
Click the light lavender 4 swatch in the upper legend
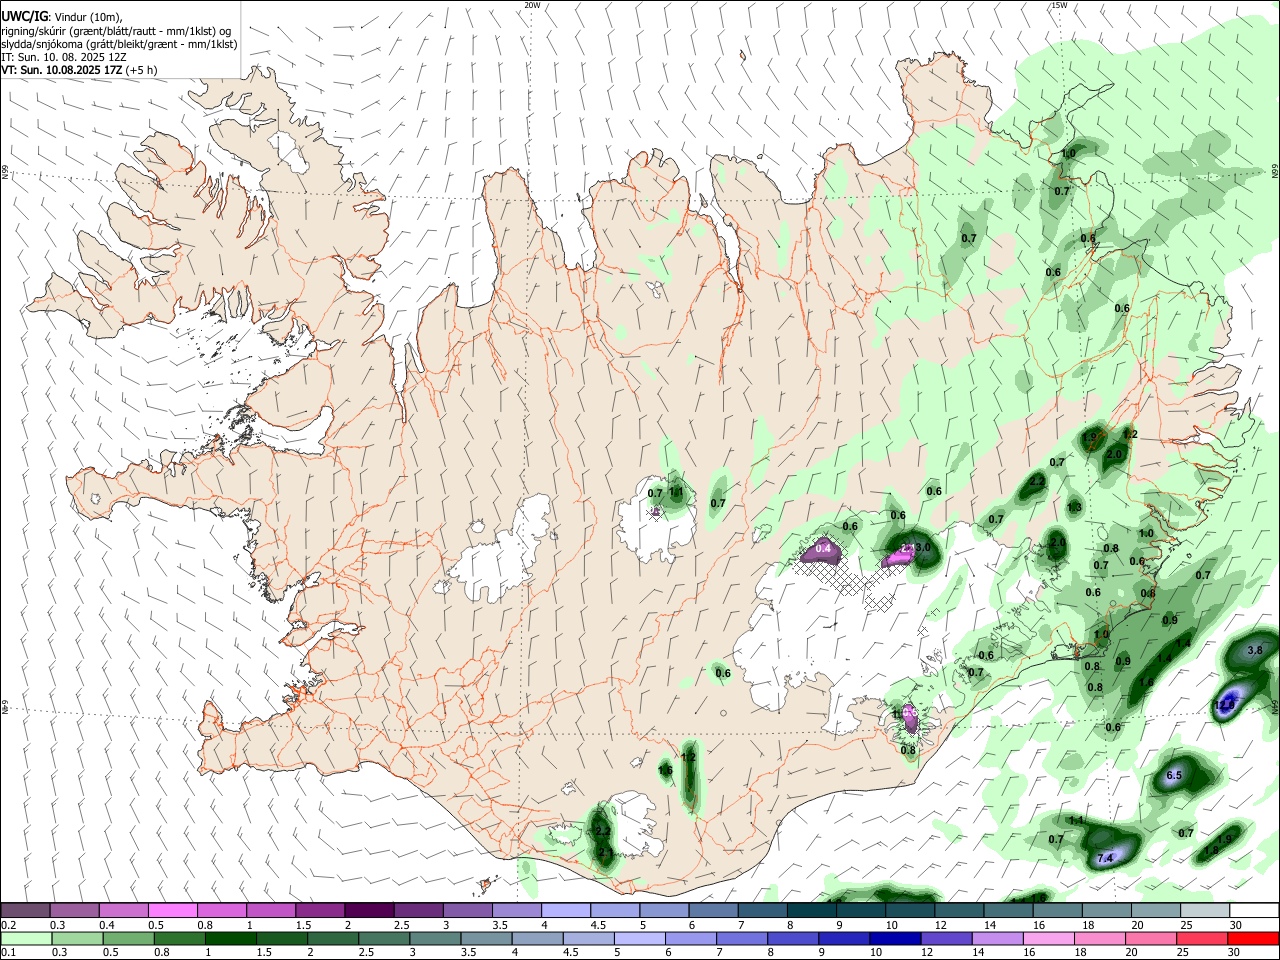click(x=566, y=911)
